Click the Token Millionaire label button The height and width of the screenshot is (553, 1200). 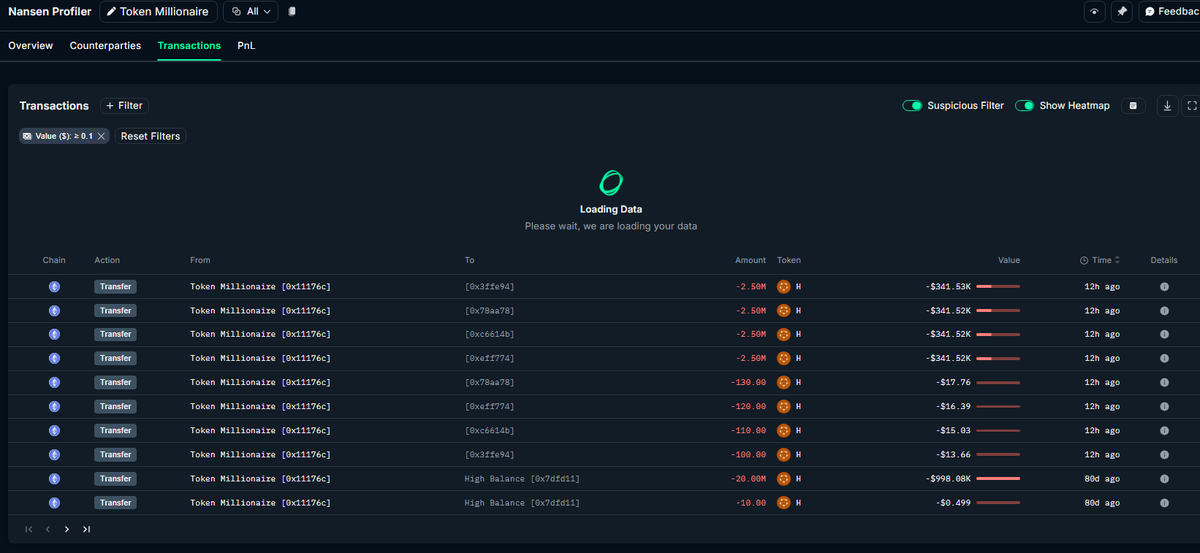158,12
